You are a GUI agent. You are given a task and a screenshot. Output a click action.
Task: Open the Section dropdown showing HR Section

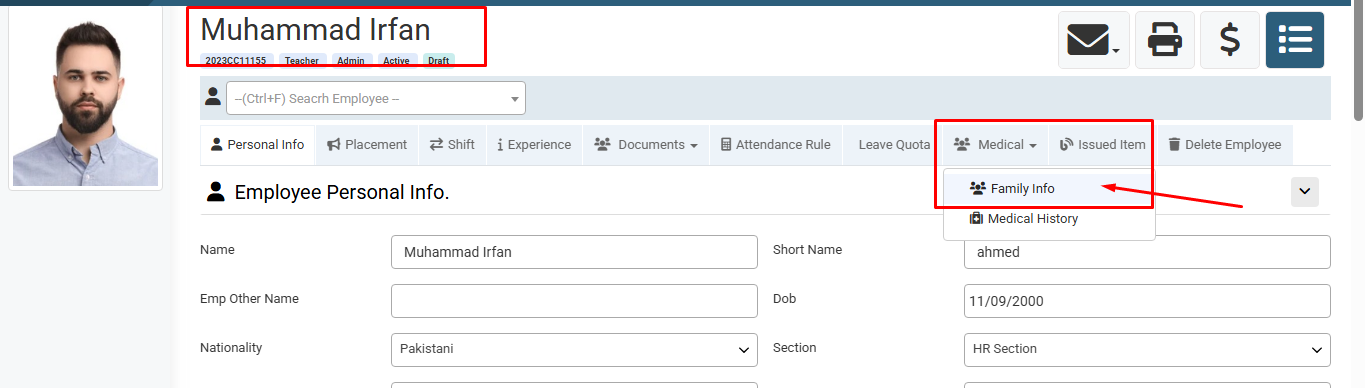point(1147,350)
